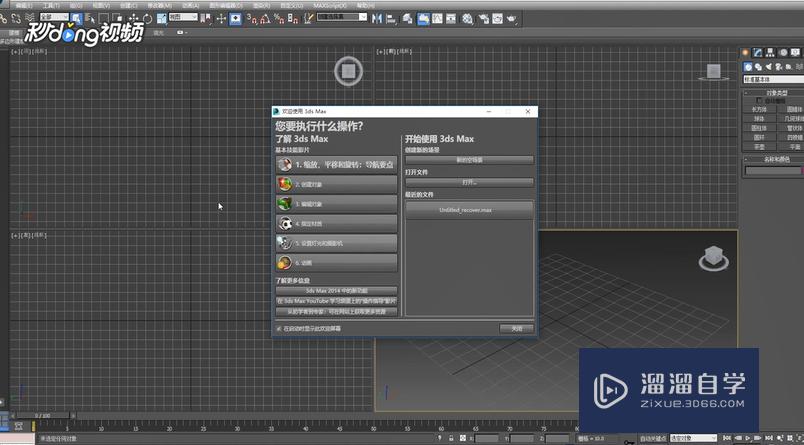This screenshot has height=445, width=804.
Task: Open the selection filter dropdown
Action: click(56, 18)
